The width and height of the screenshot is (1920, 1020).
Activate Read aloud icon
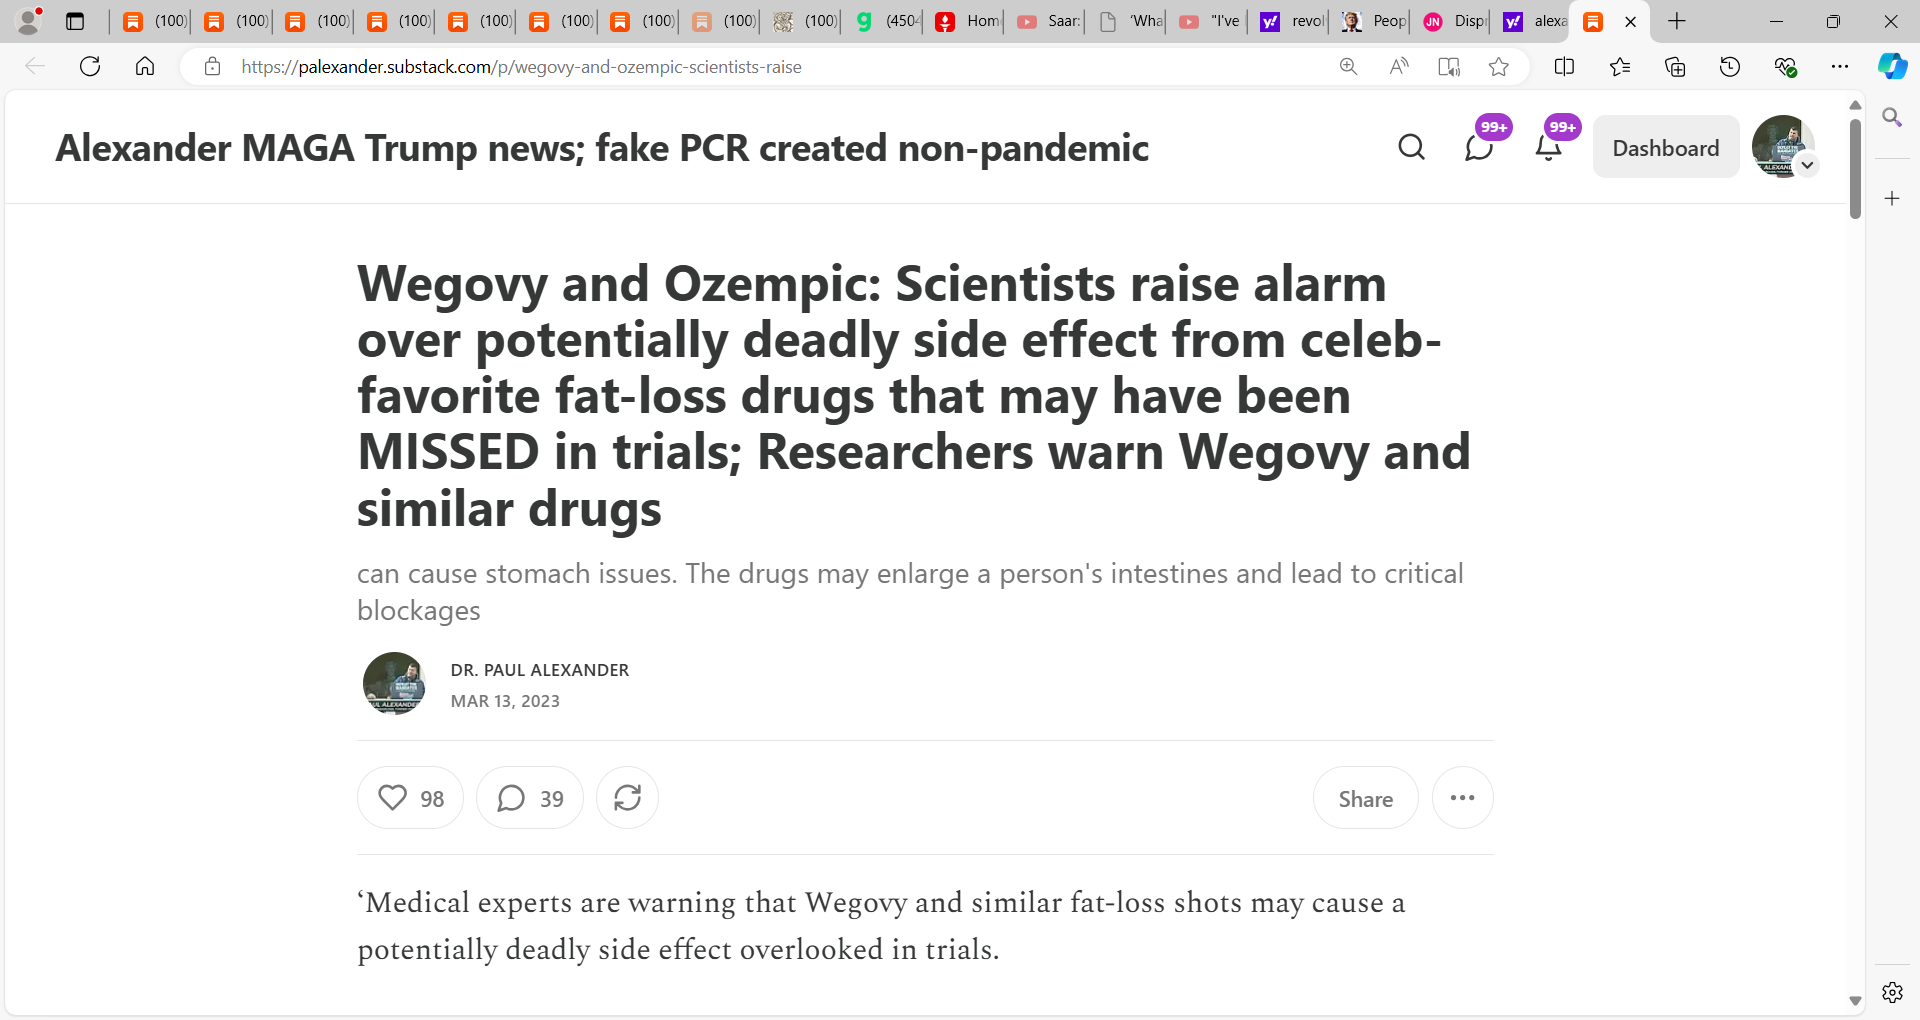(x=1399, y=67)
